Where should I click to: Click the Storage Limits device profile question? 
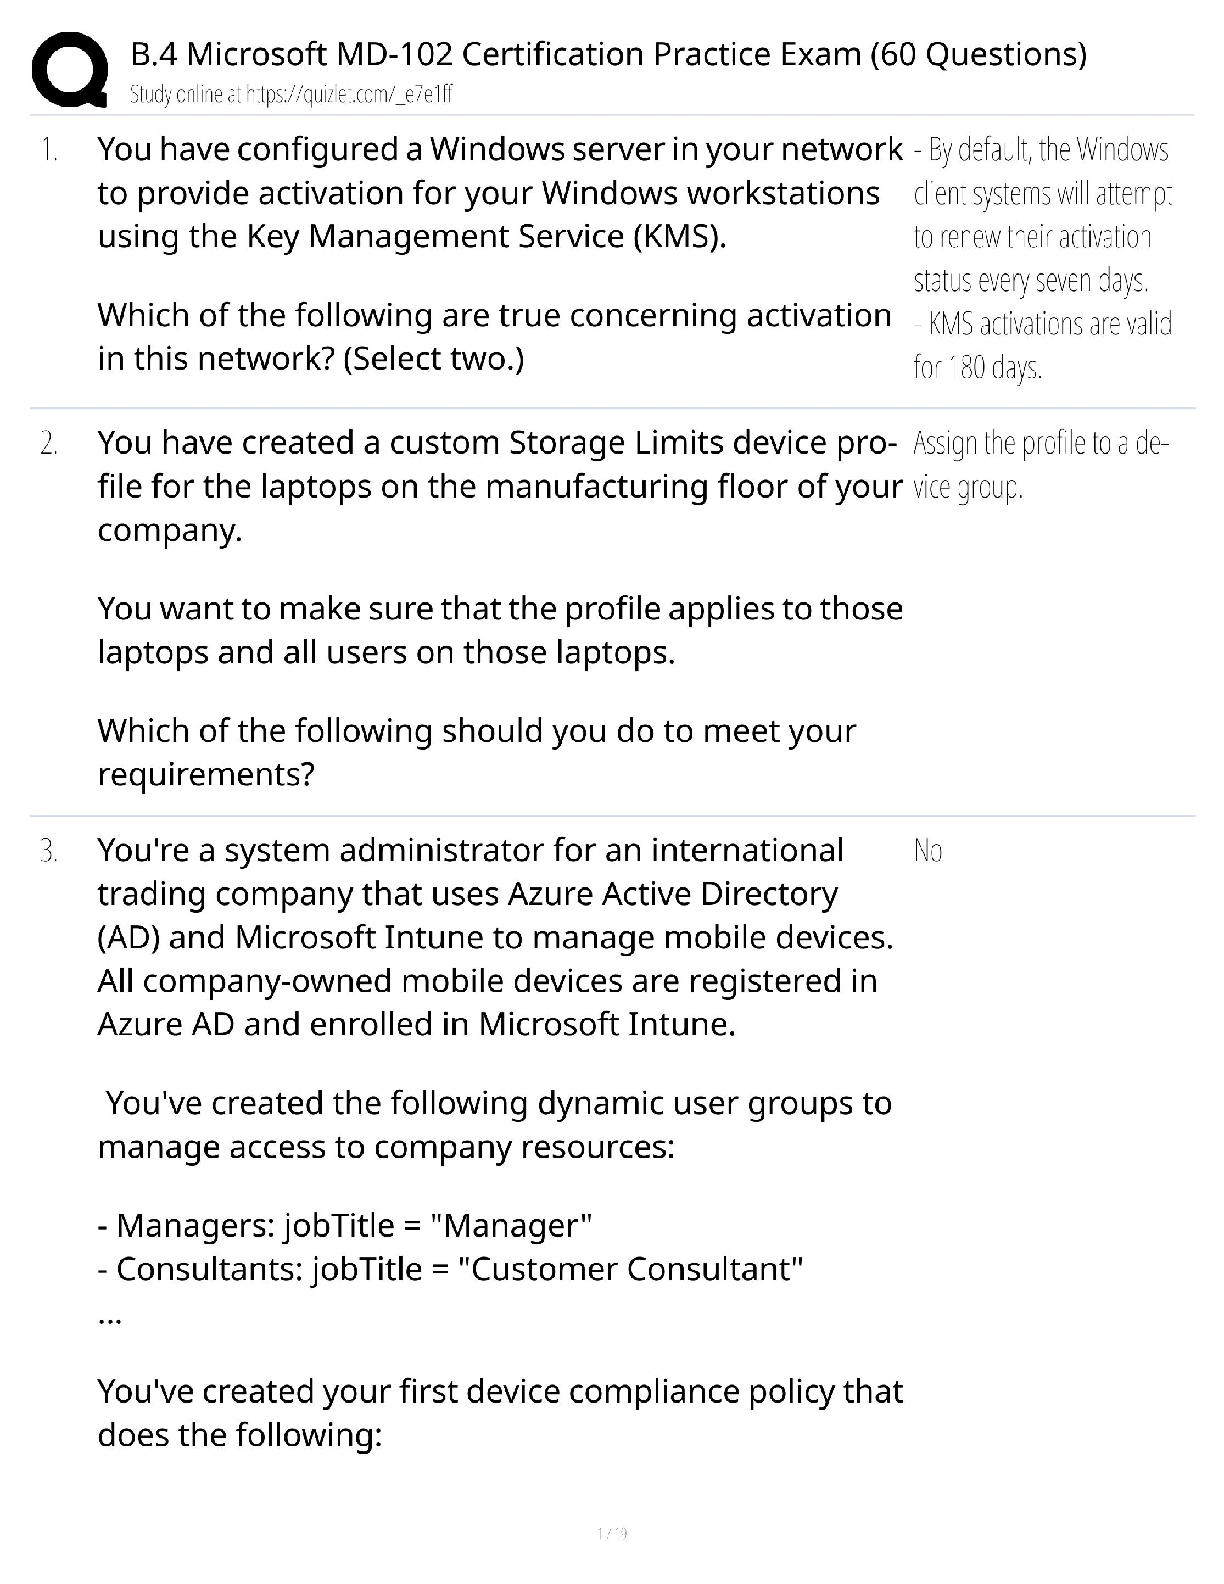498,486
